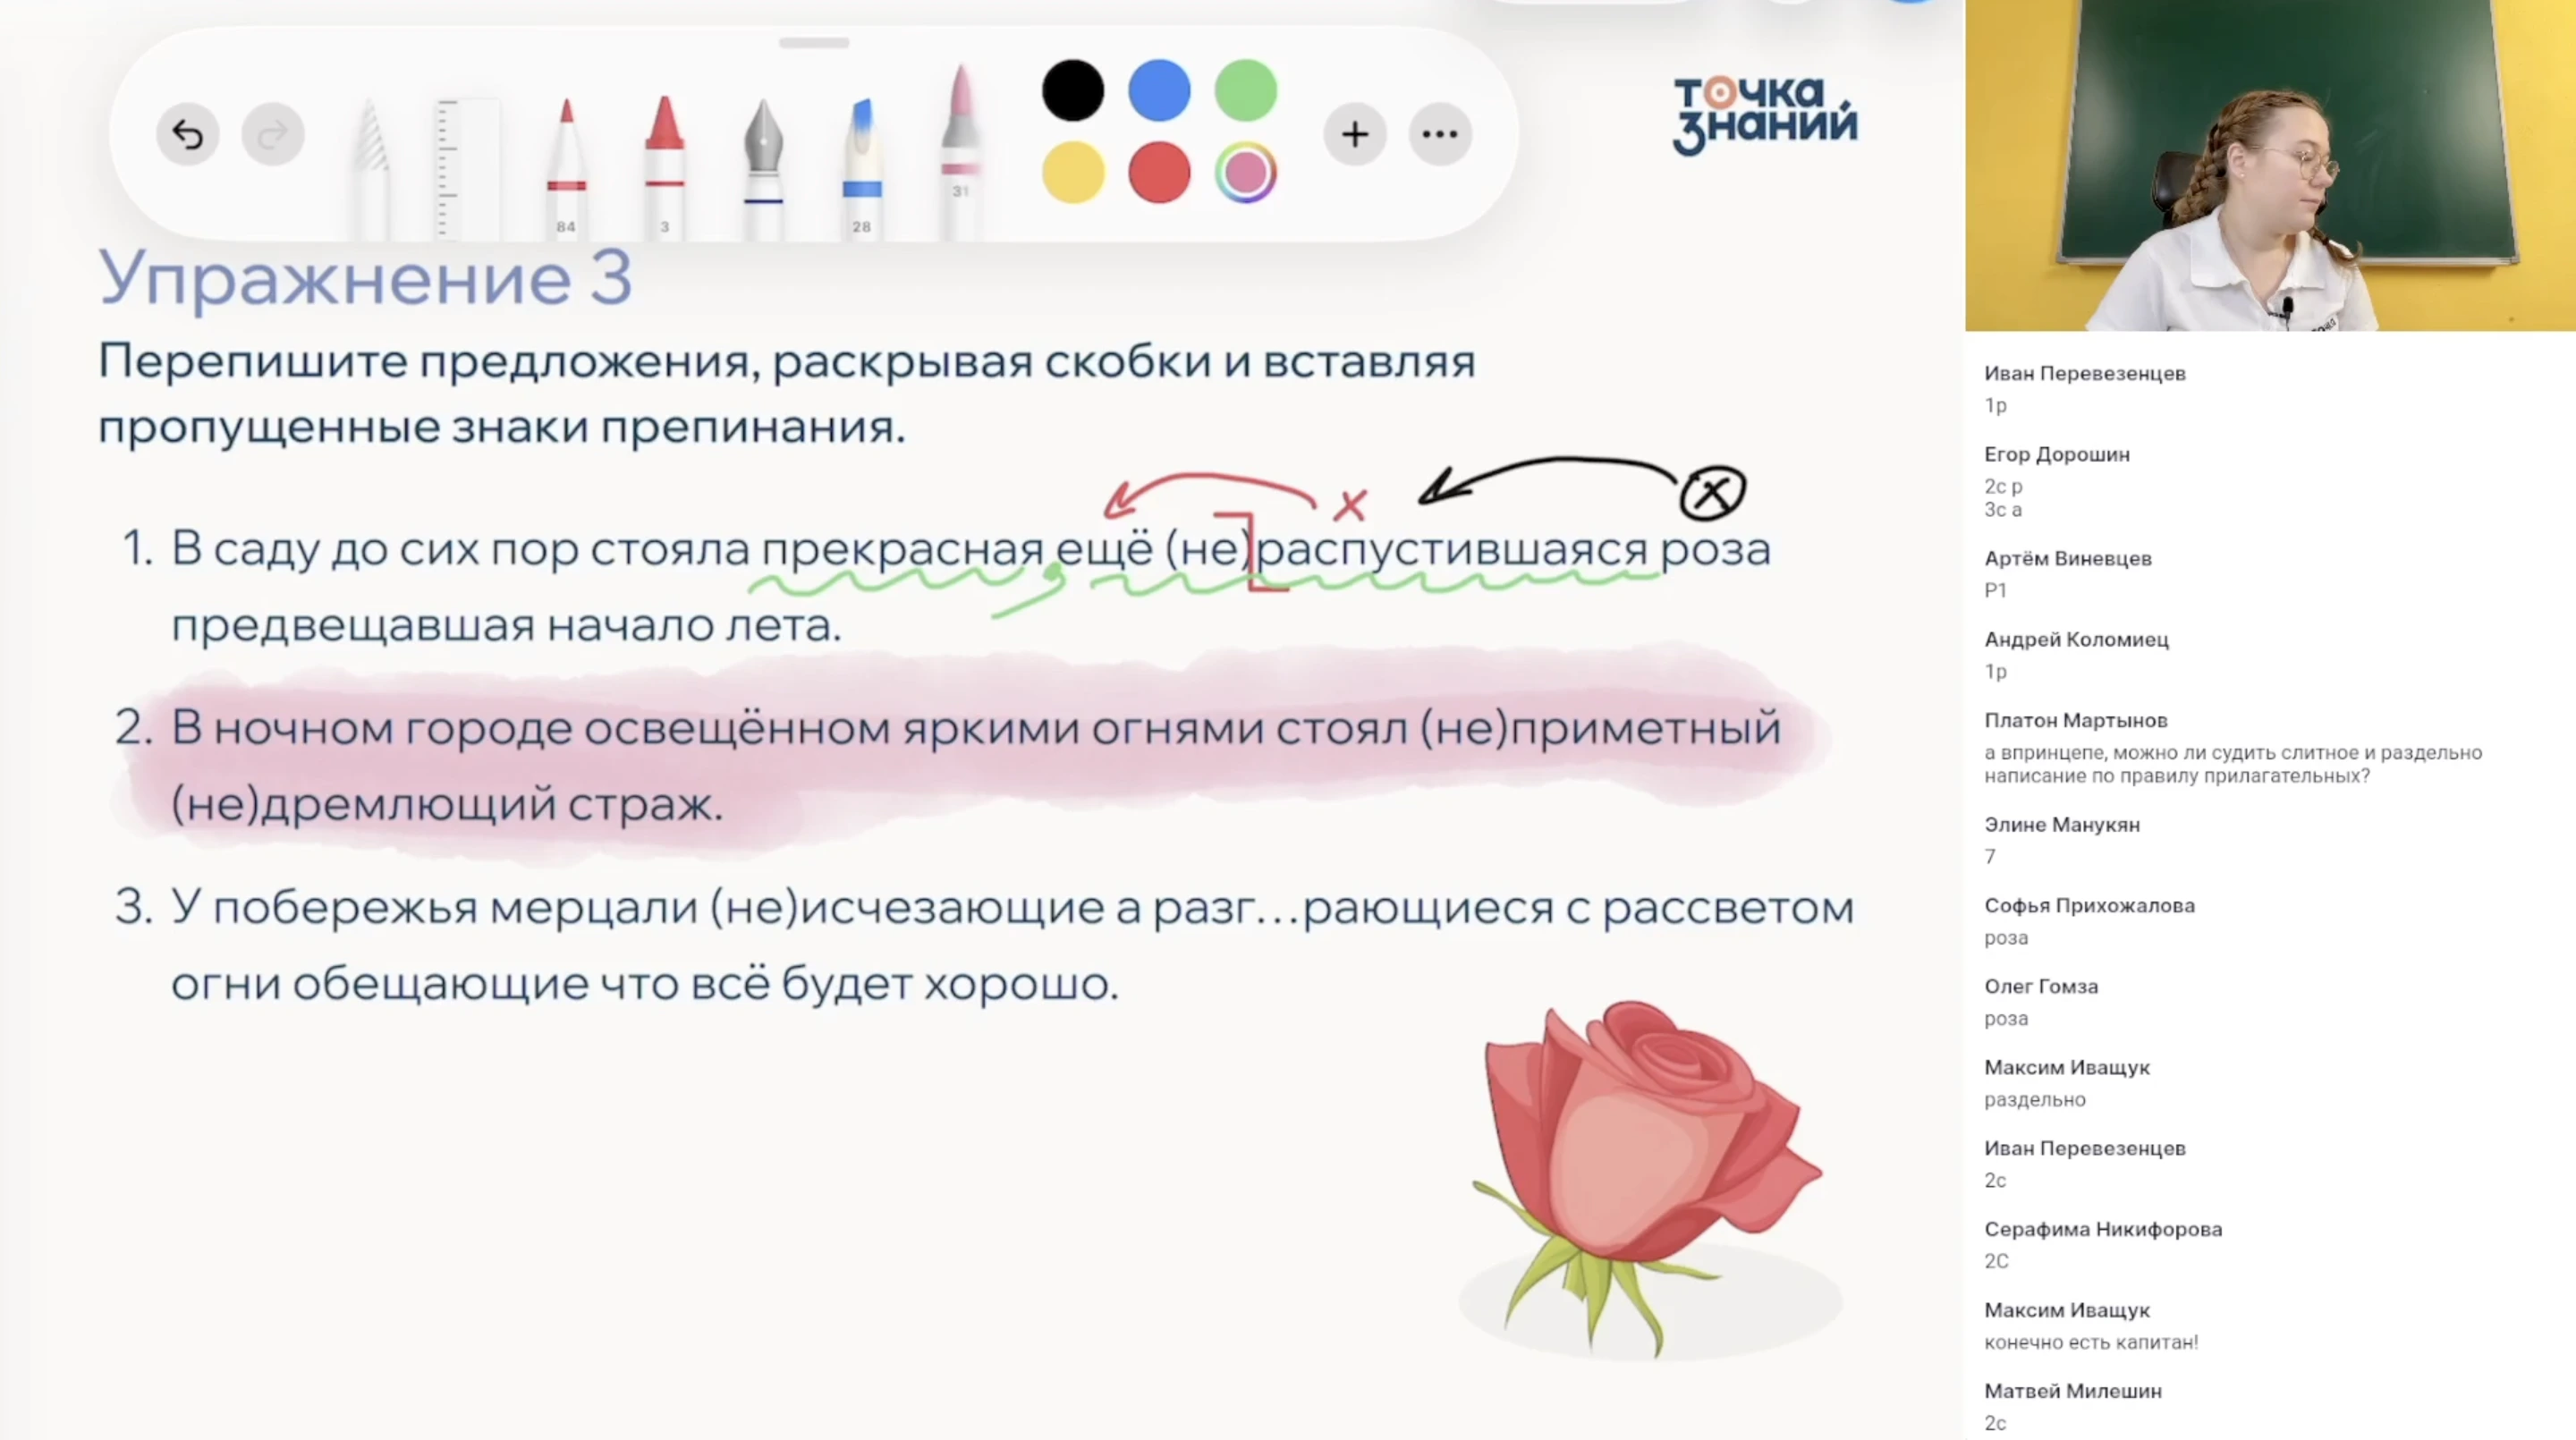Click the Redo arrow icon
2576x1440 pixels.
(x=273, y=134)
